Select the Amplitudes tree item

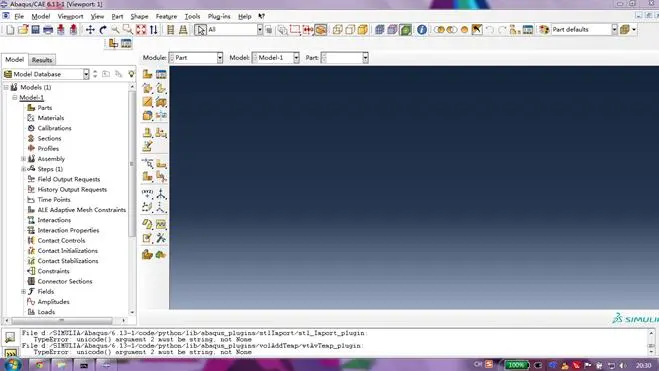(x=53, y=302)
